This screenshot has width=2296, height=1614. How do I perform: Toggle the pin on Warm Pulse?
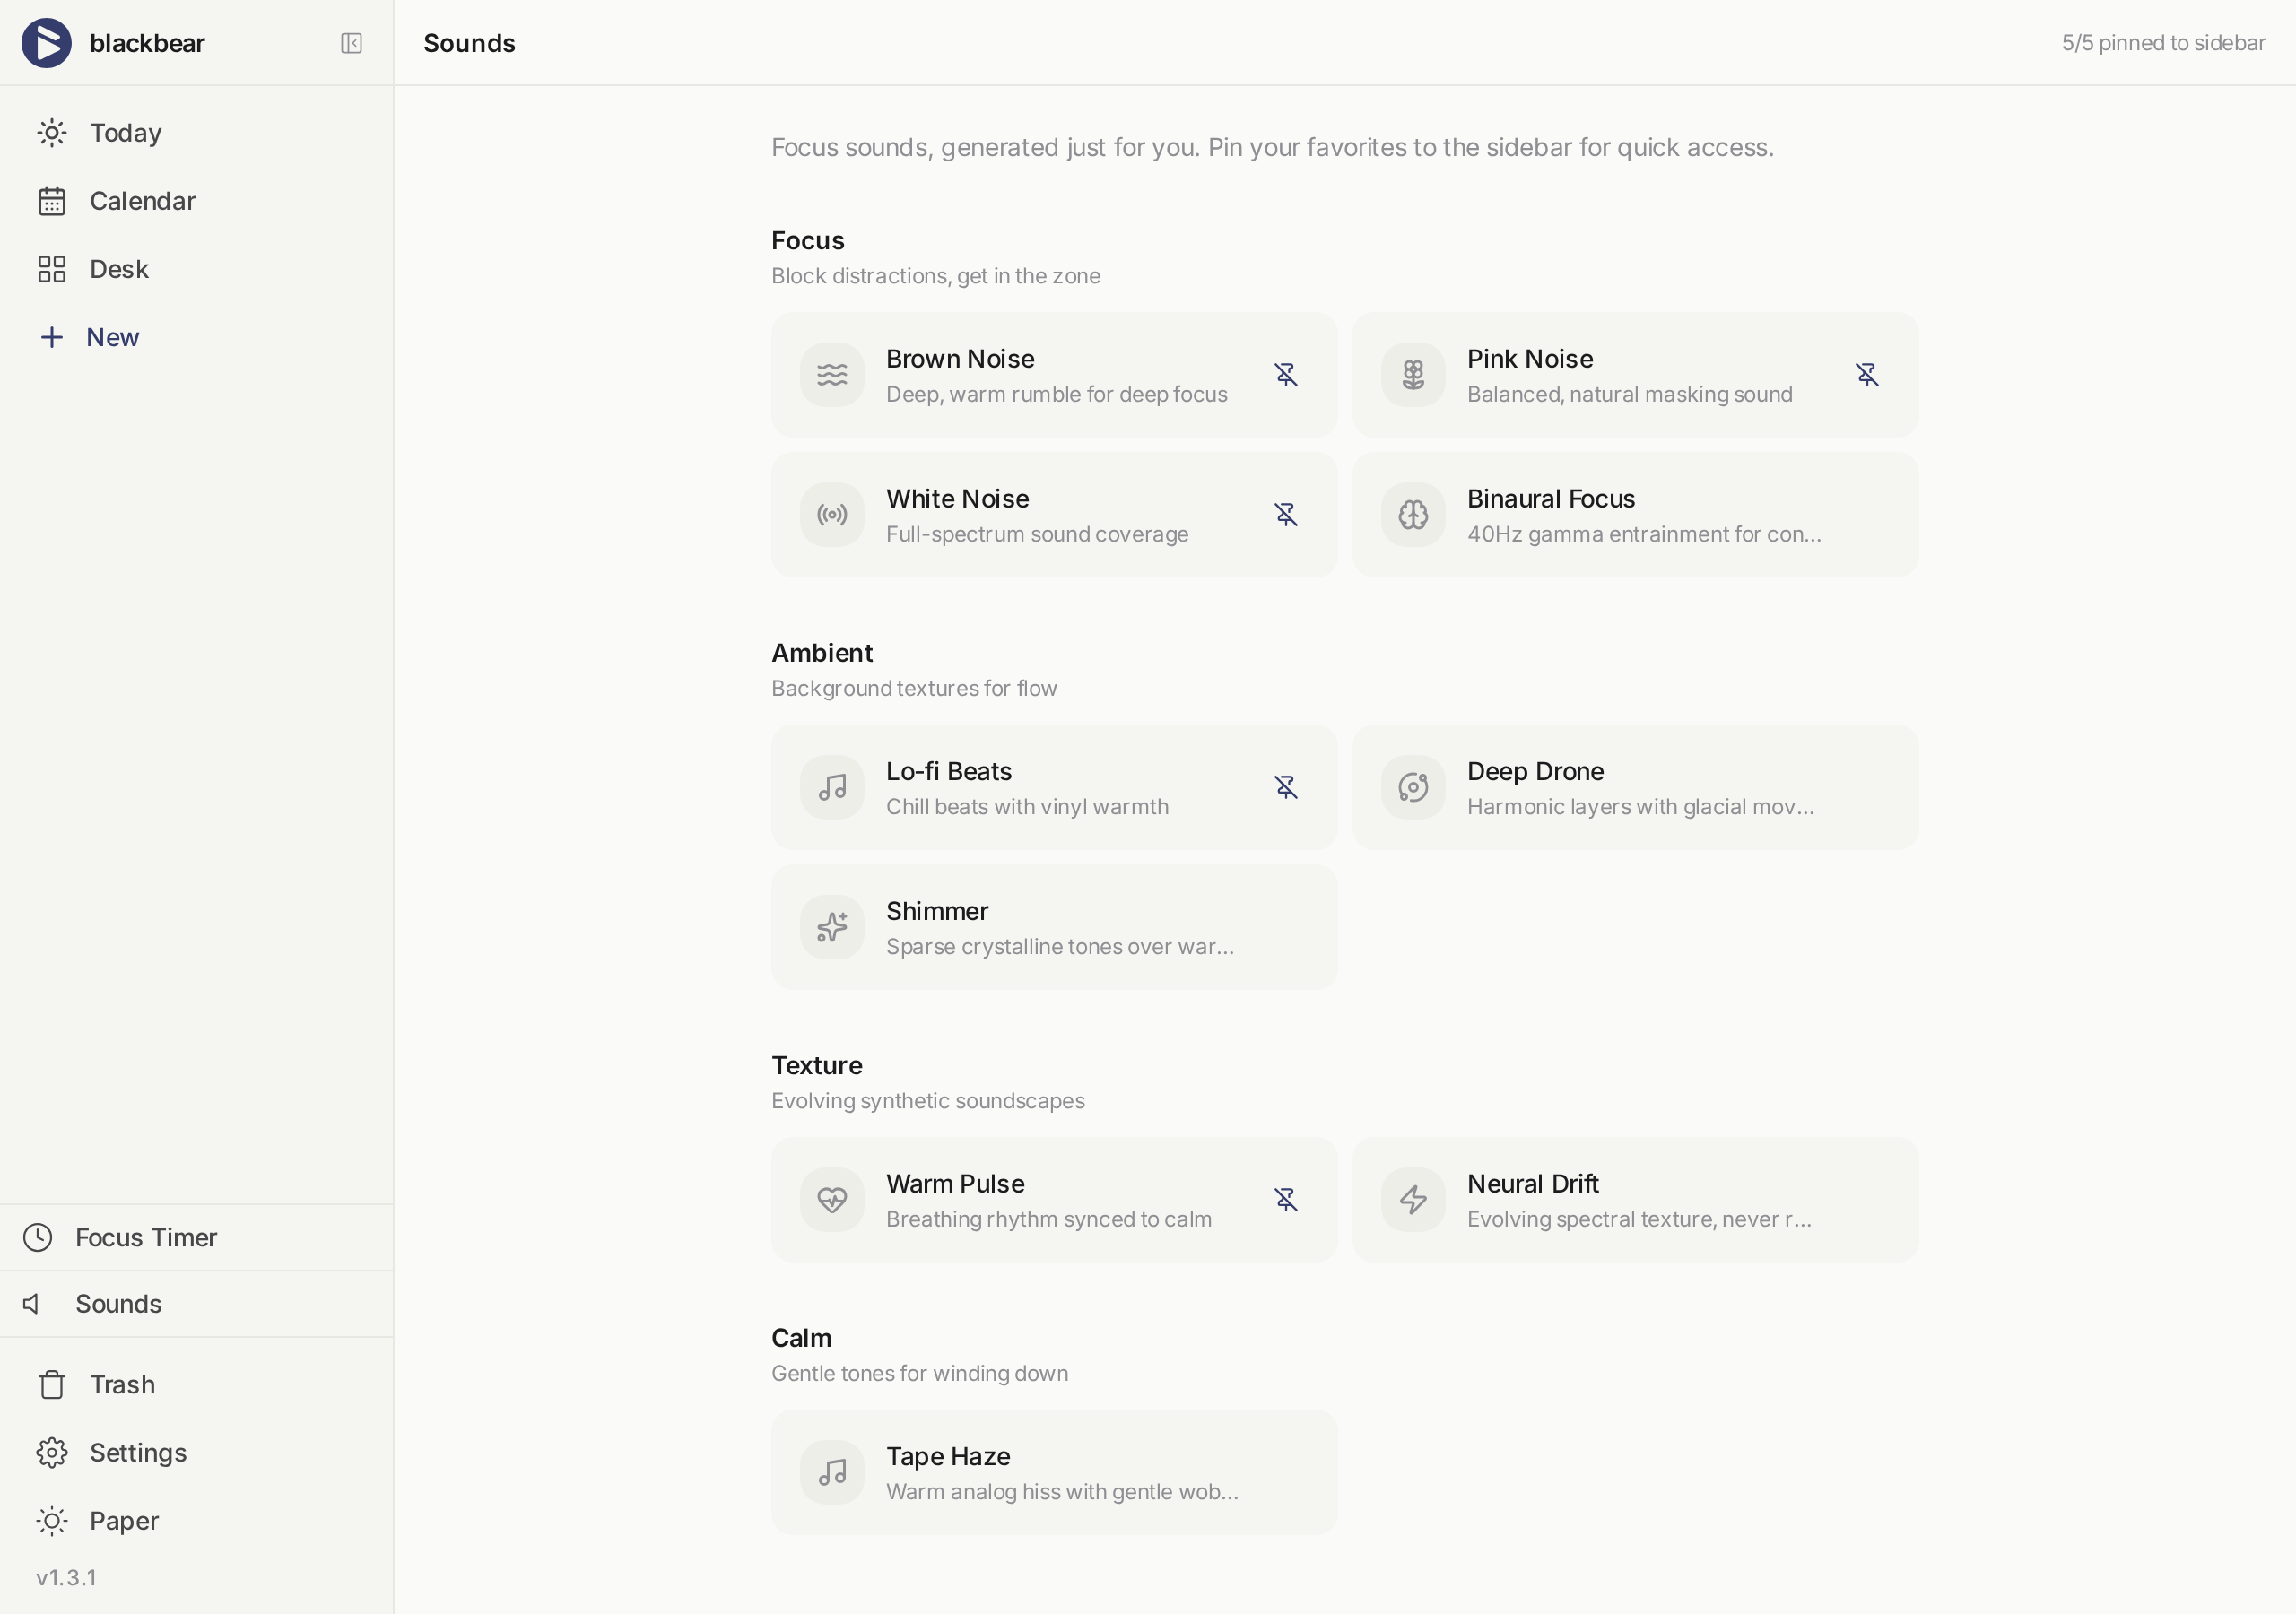coord(1285,1199)
